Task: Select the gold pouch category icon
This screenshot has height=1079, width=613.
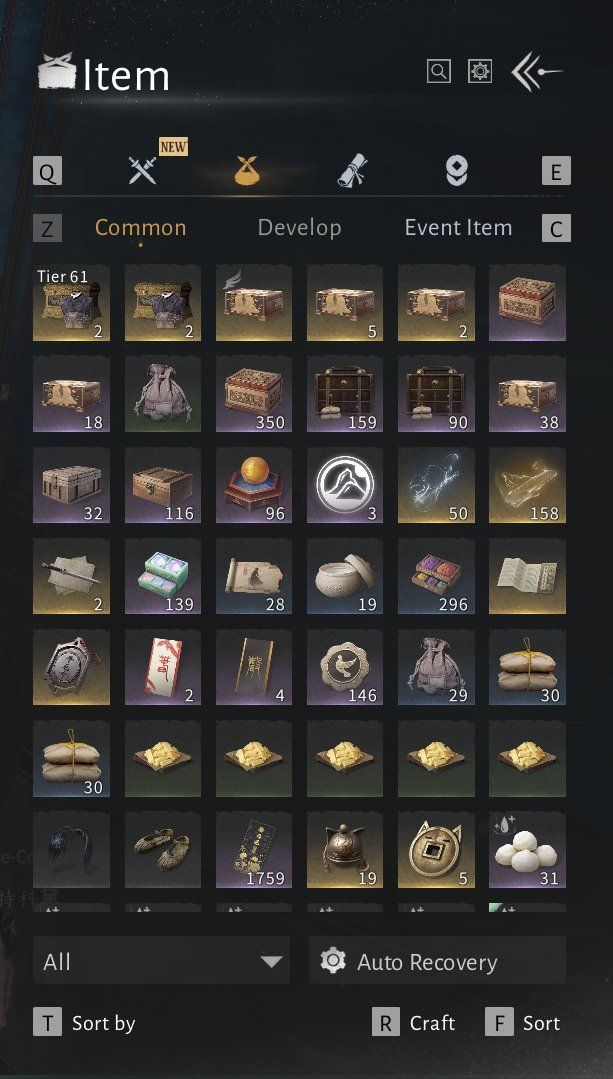Action: [248, 170]
